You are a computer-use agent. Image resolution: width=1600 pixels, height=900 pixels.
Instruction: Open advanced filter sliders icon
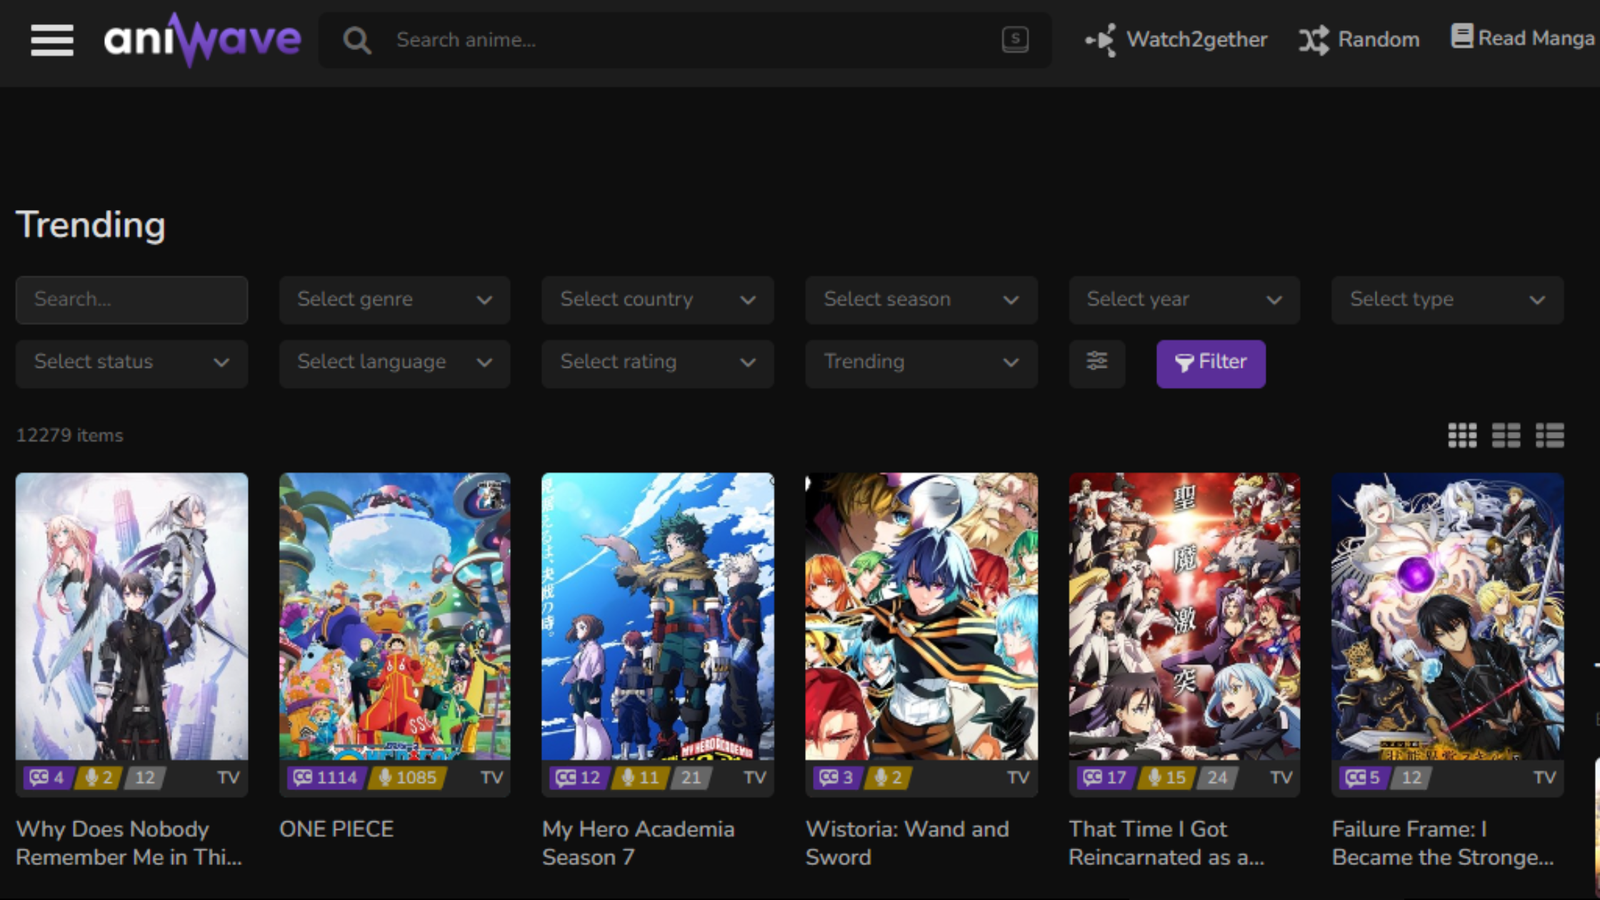tap(1097, 363)
